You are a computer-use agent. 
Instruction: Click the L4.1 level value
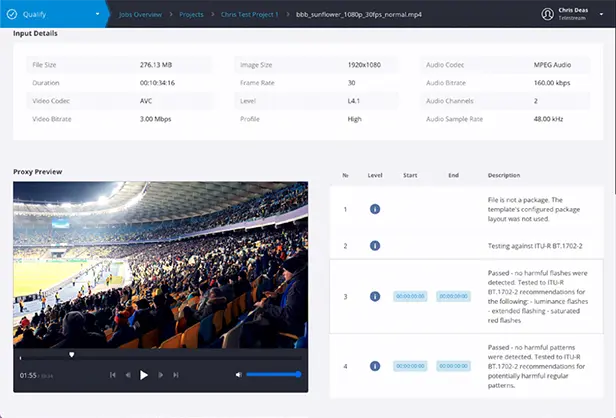[x=354, y=101]
